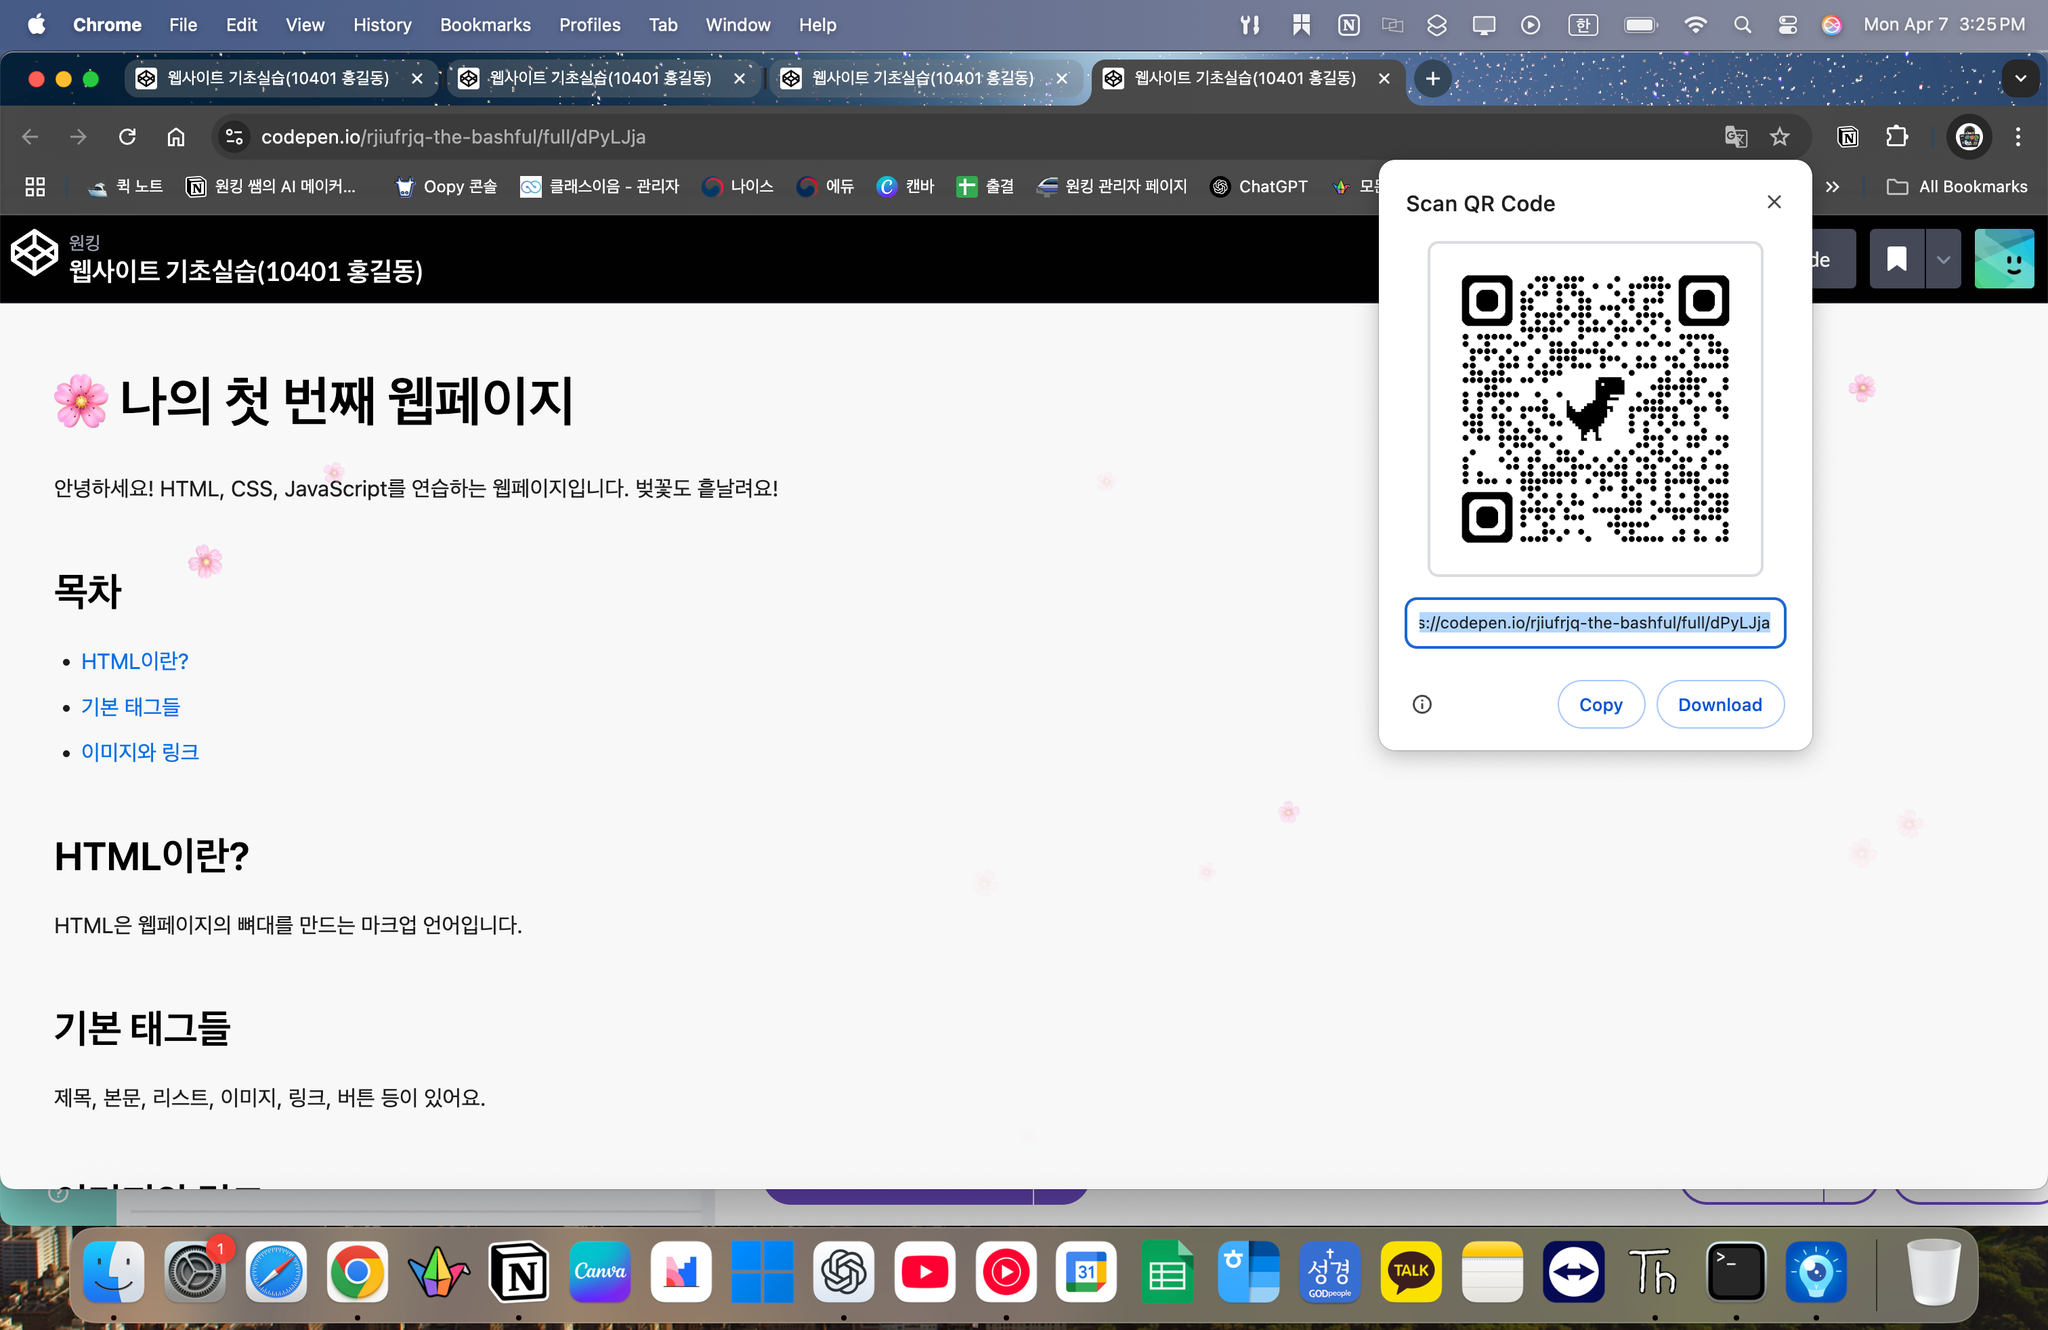This screenshot has height=1330, width=2048.
Task: Open Spotlight search icon
Action: click(x=1742, y=25)
